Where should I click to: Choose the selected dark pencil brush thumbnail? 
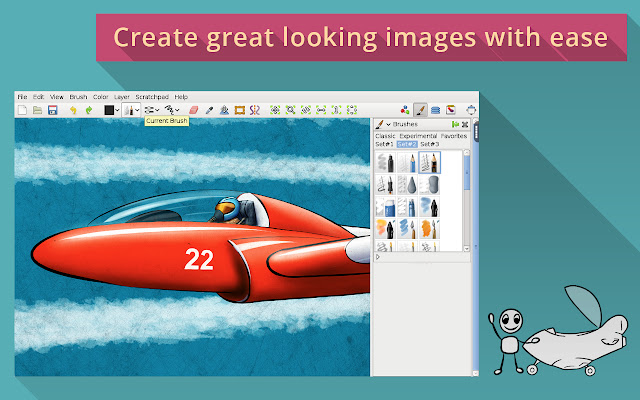click(429, 162)
